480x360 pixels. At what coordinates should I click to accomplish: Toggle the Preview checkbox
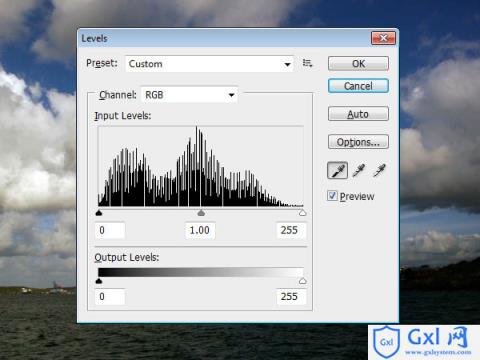tap(332, 196)
